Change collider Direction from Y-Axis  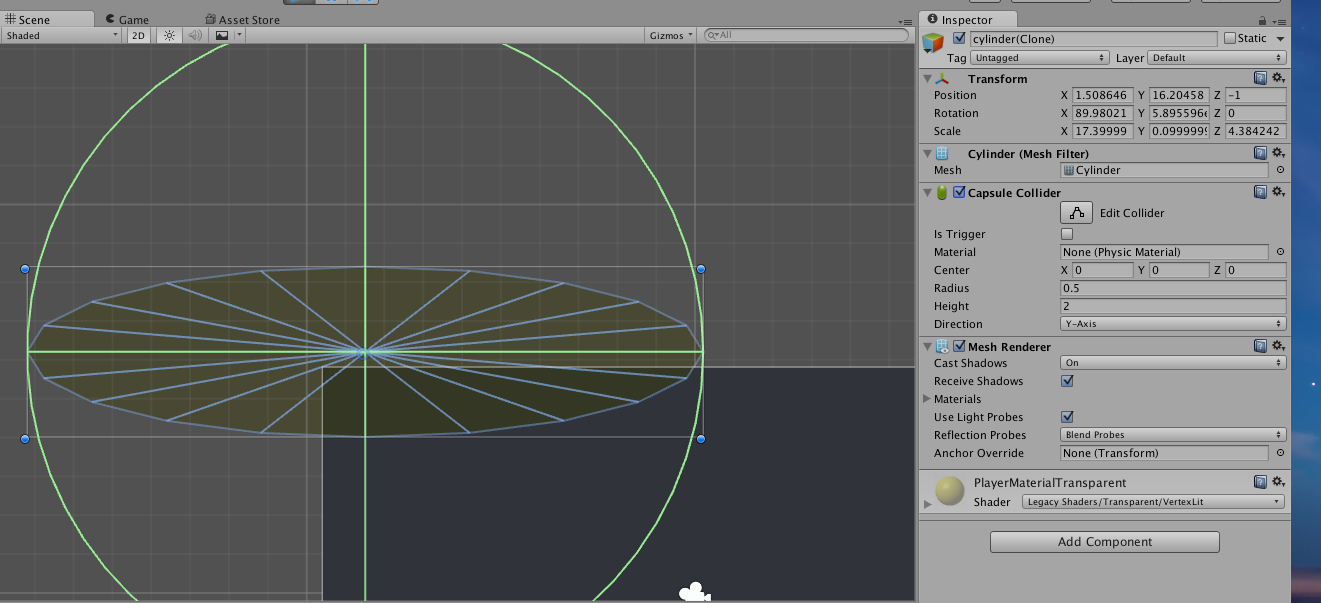click(1172, 323)
